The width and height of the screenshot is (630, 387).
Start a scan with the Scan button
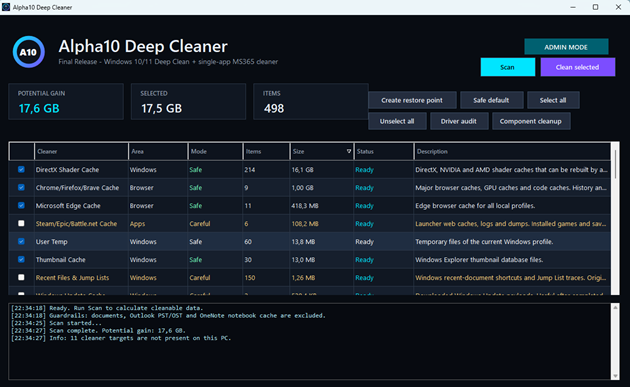click(x=507, y=67)
